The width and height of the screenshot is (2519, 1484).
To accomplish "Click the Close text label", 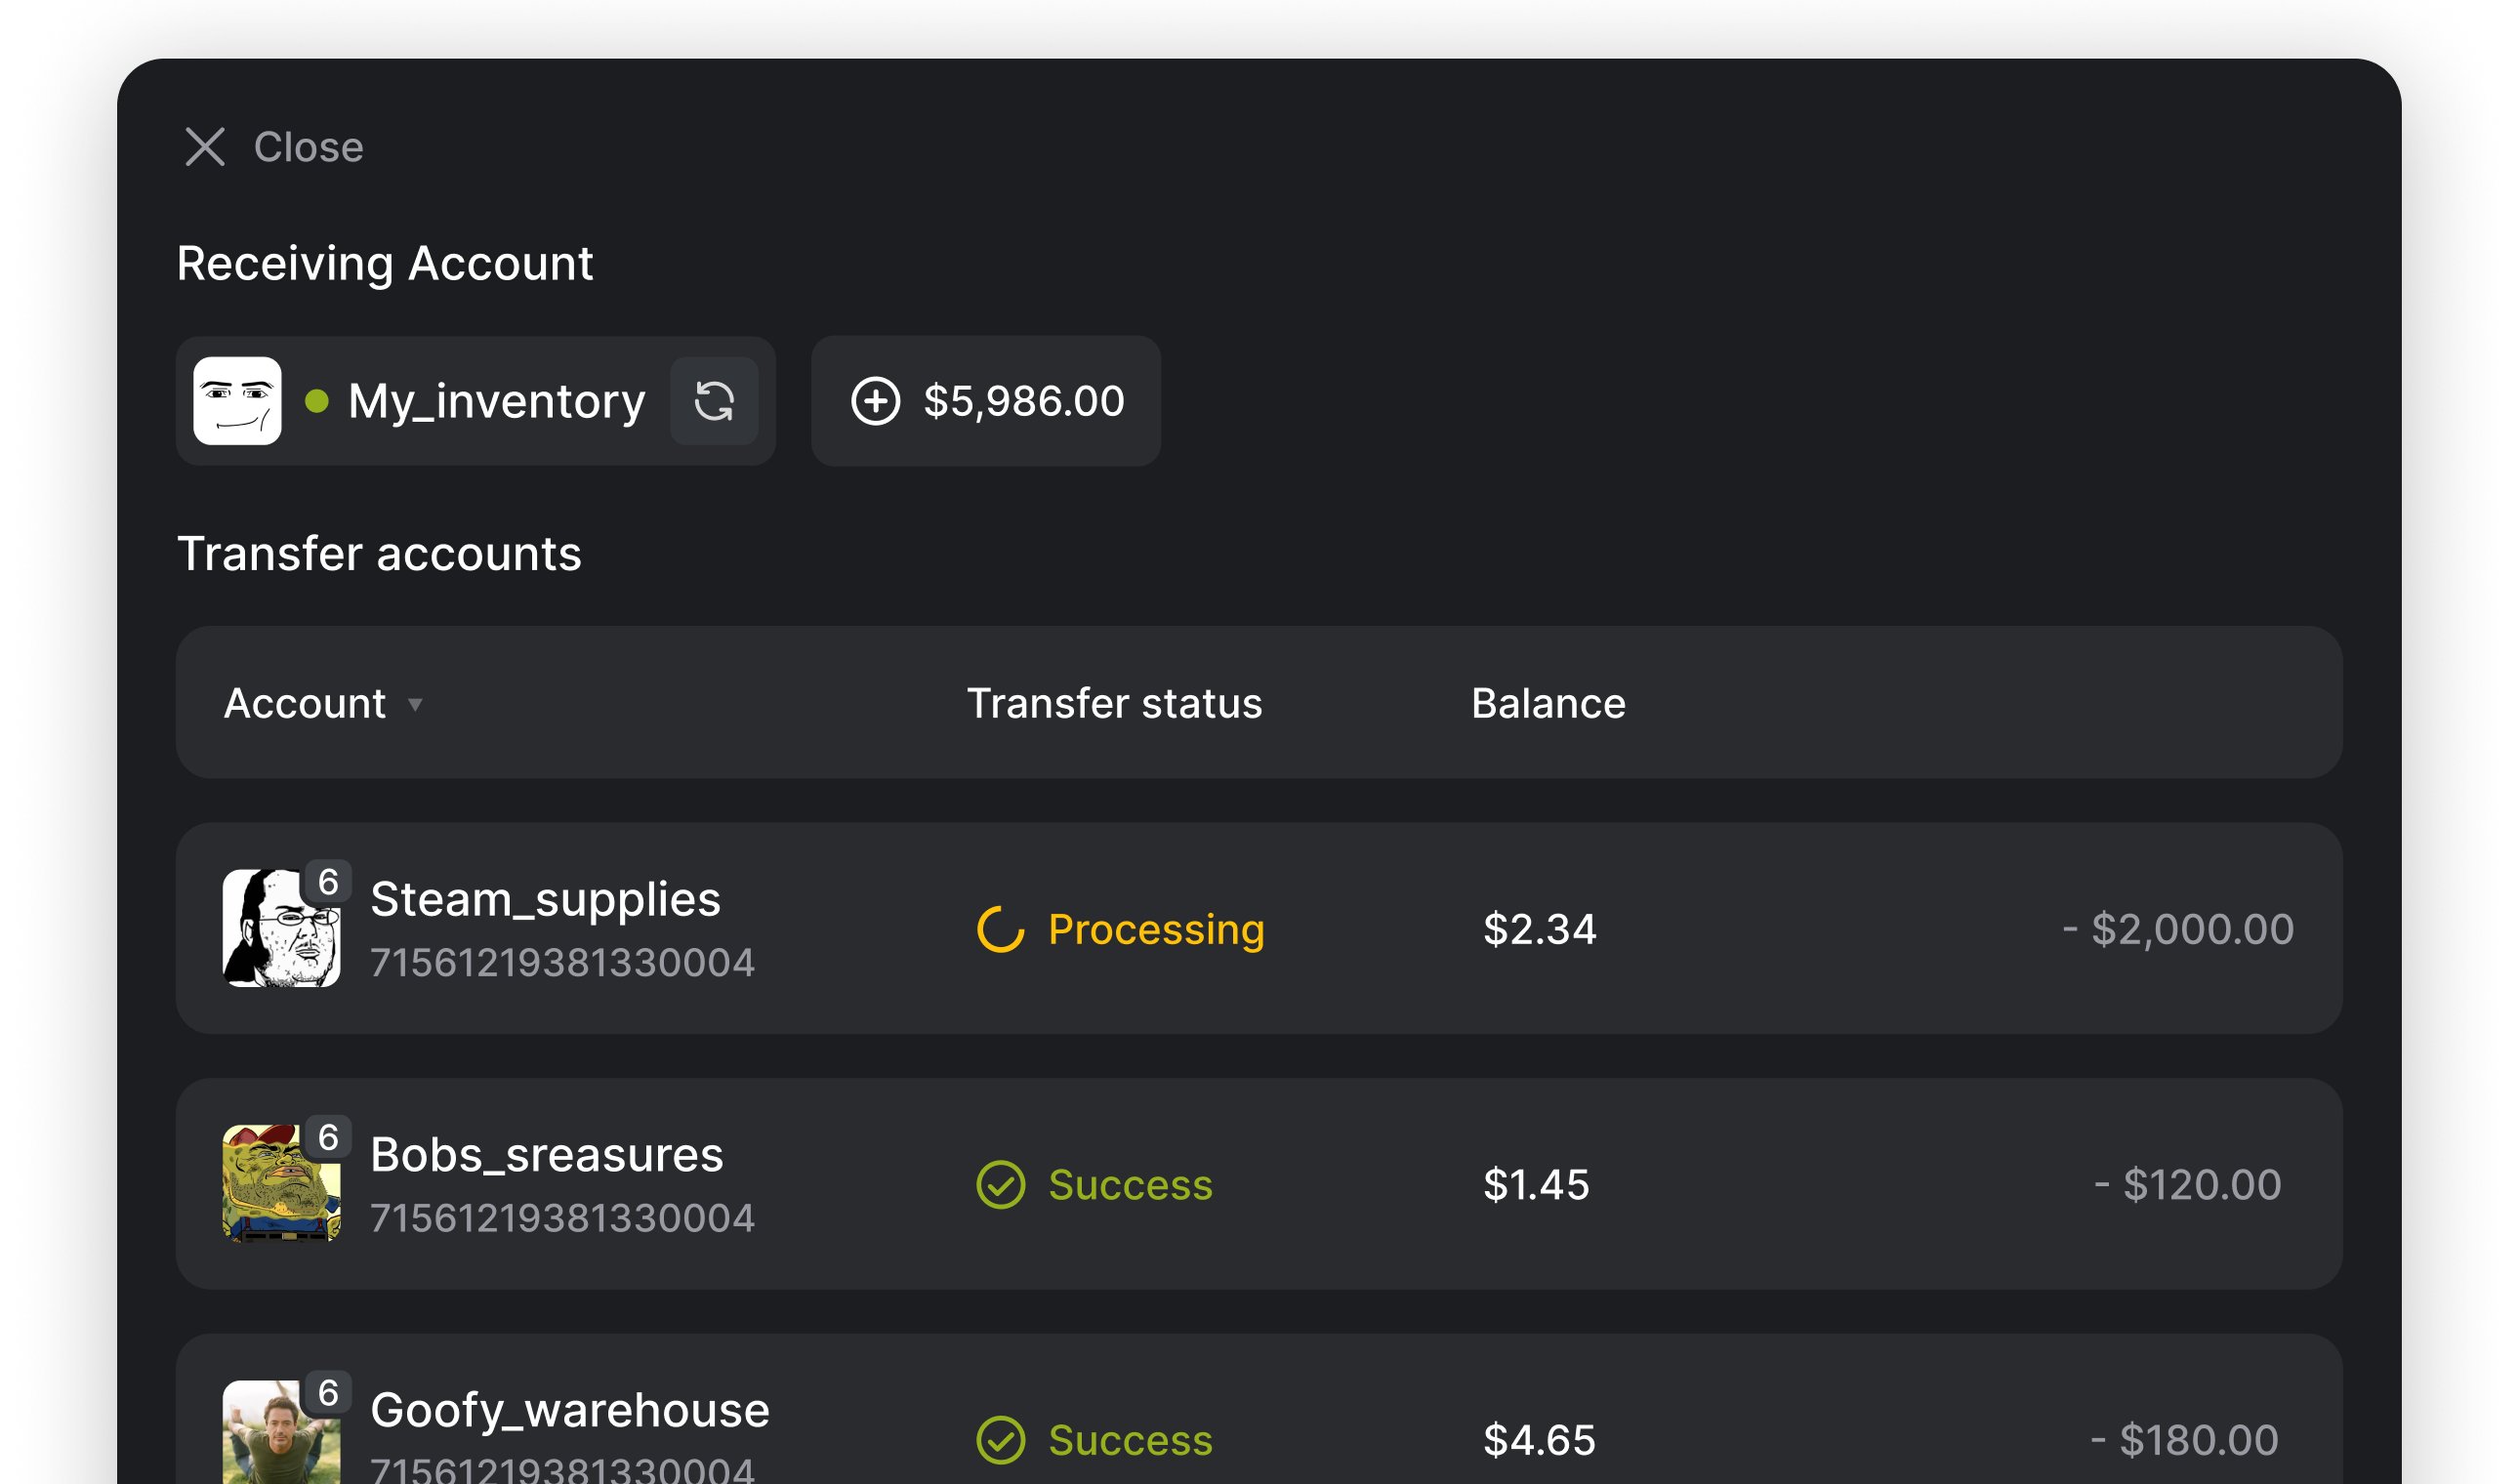I will [x=308, y=147].
